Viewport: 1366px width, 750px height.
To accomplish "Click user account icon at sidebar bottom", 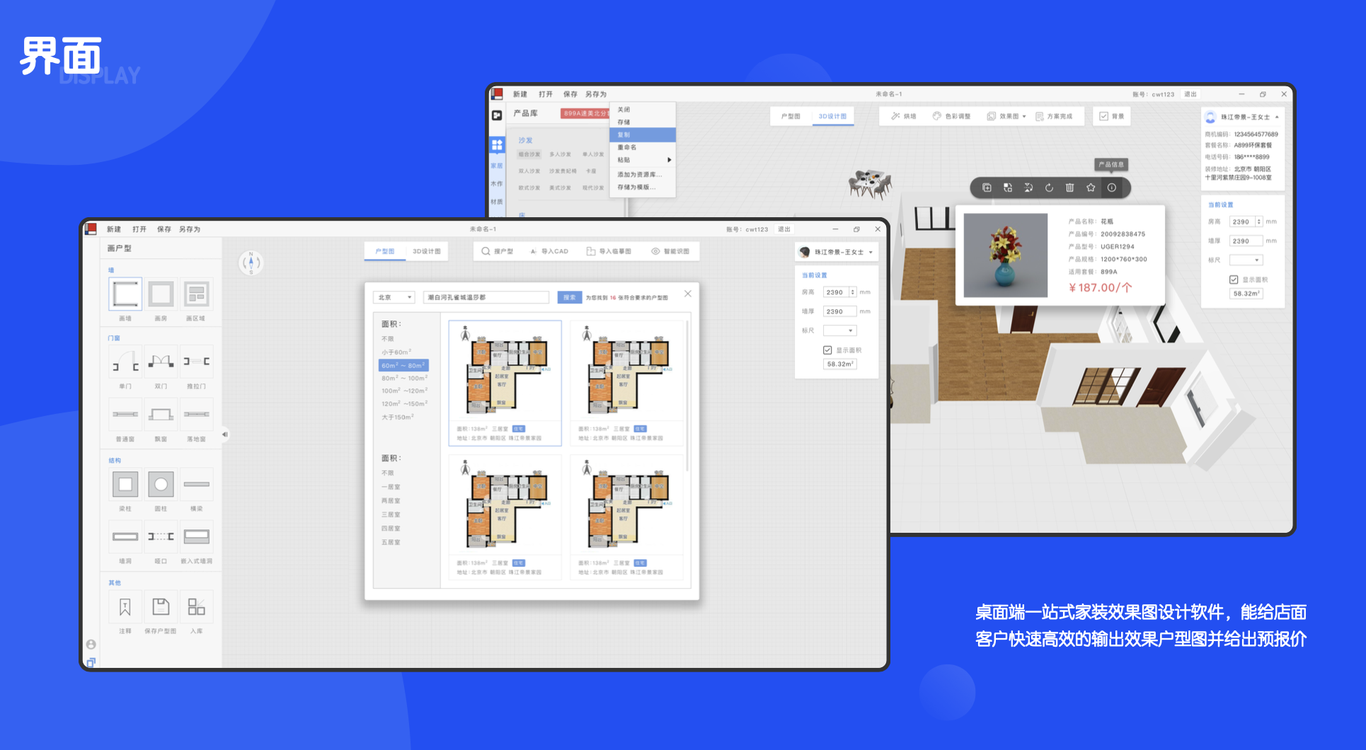I will click(x=91, y=644).
